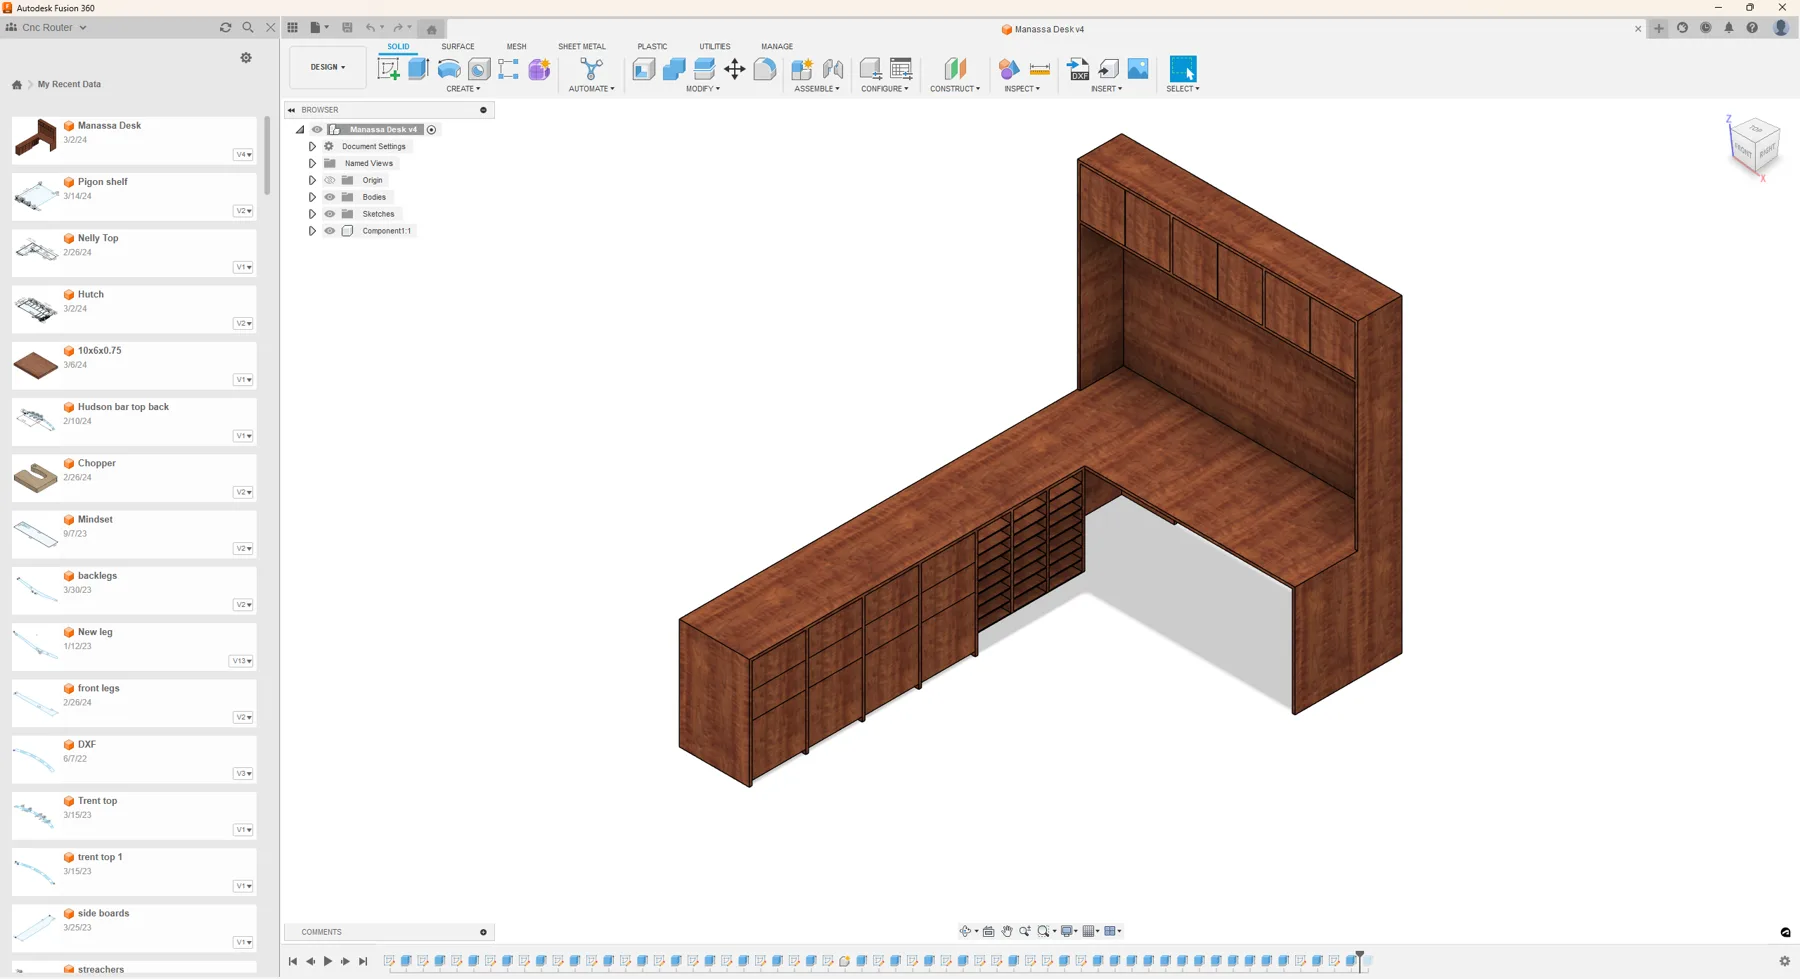
Task: Expand the Document Settings node
Action: pyautogui.click(x=312, y=147)
